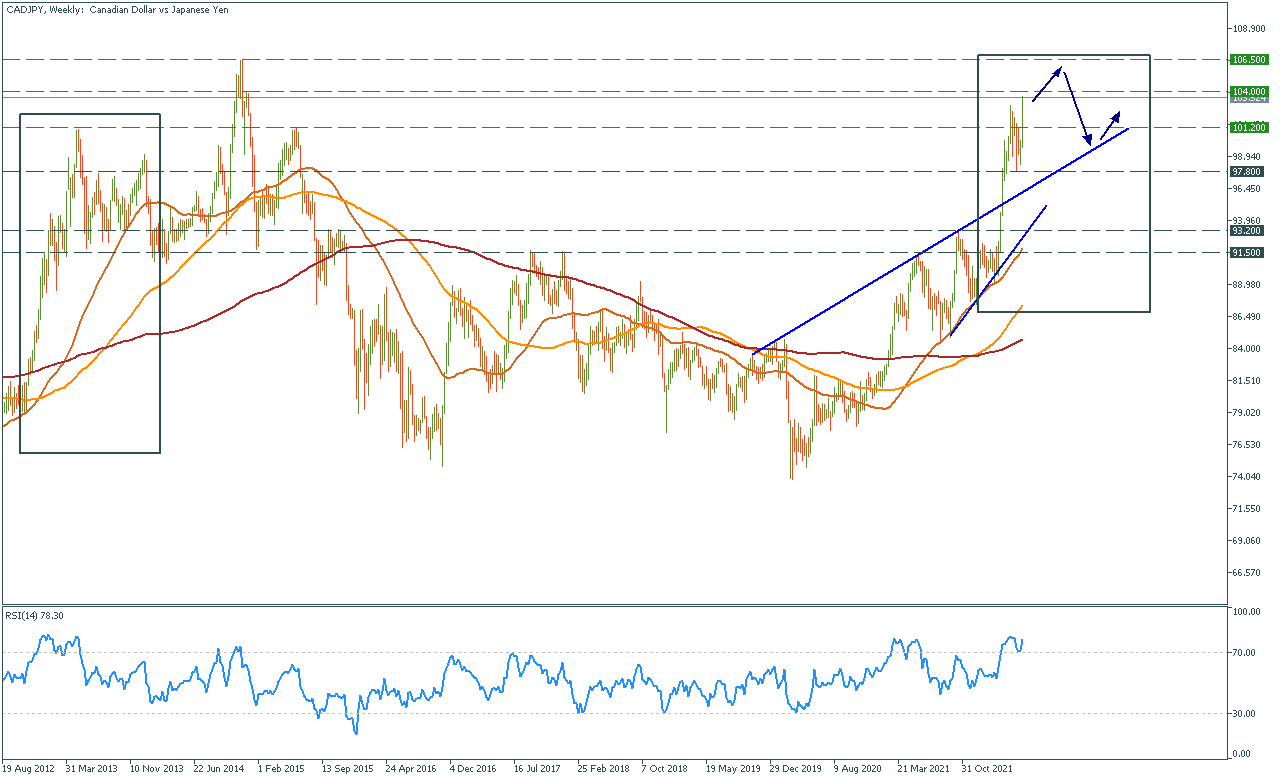Select the dashed upward blue arrow
Viewport: 1280px width, 780px height.
(x=1110, y=125)
